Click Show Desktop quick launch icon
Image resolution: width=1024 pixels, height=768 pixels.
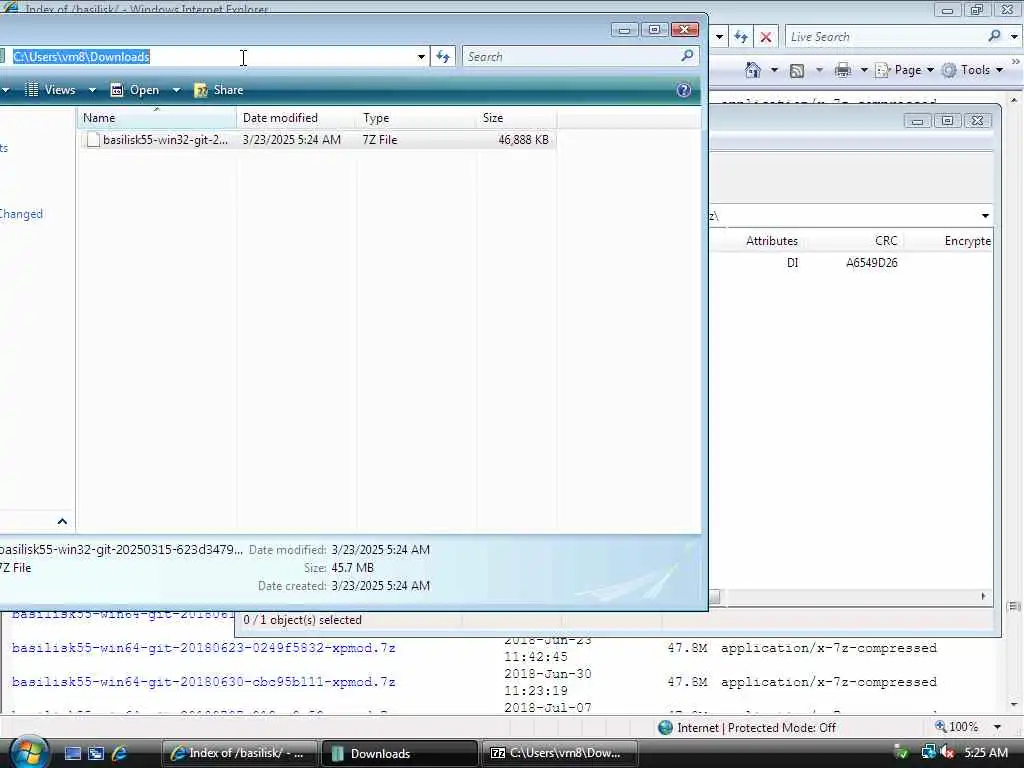click(72, 754)
